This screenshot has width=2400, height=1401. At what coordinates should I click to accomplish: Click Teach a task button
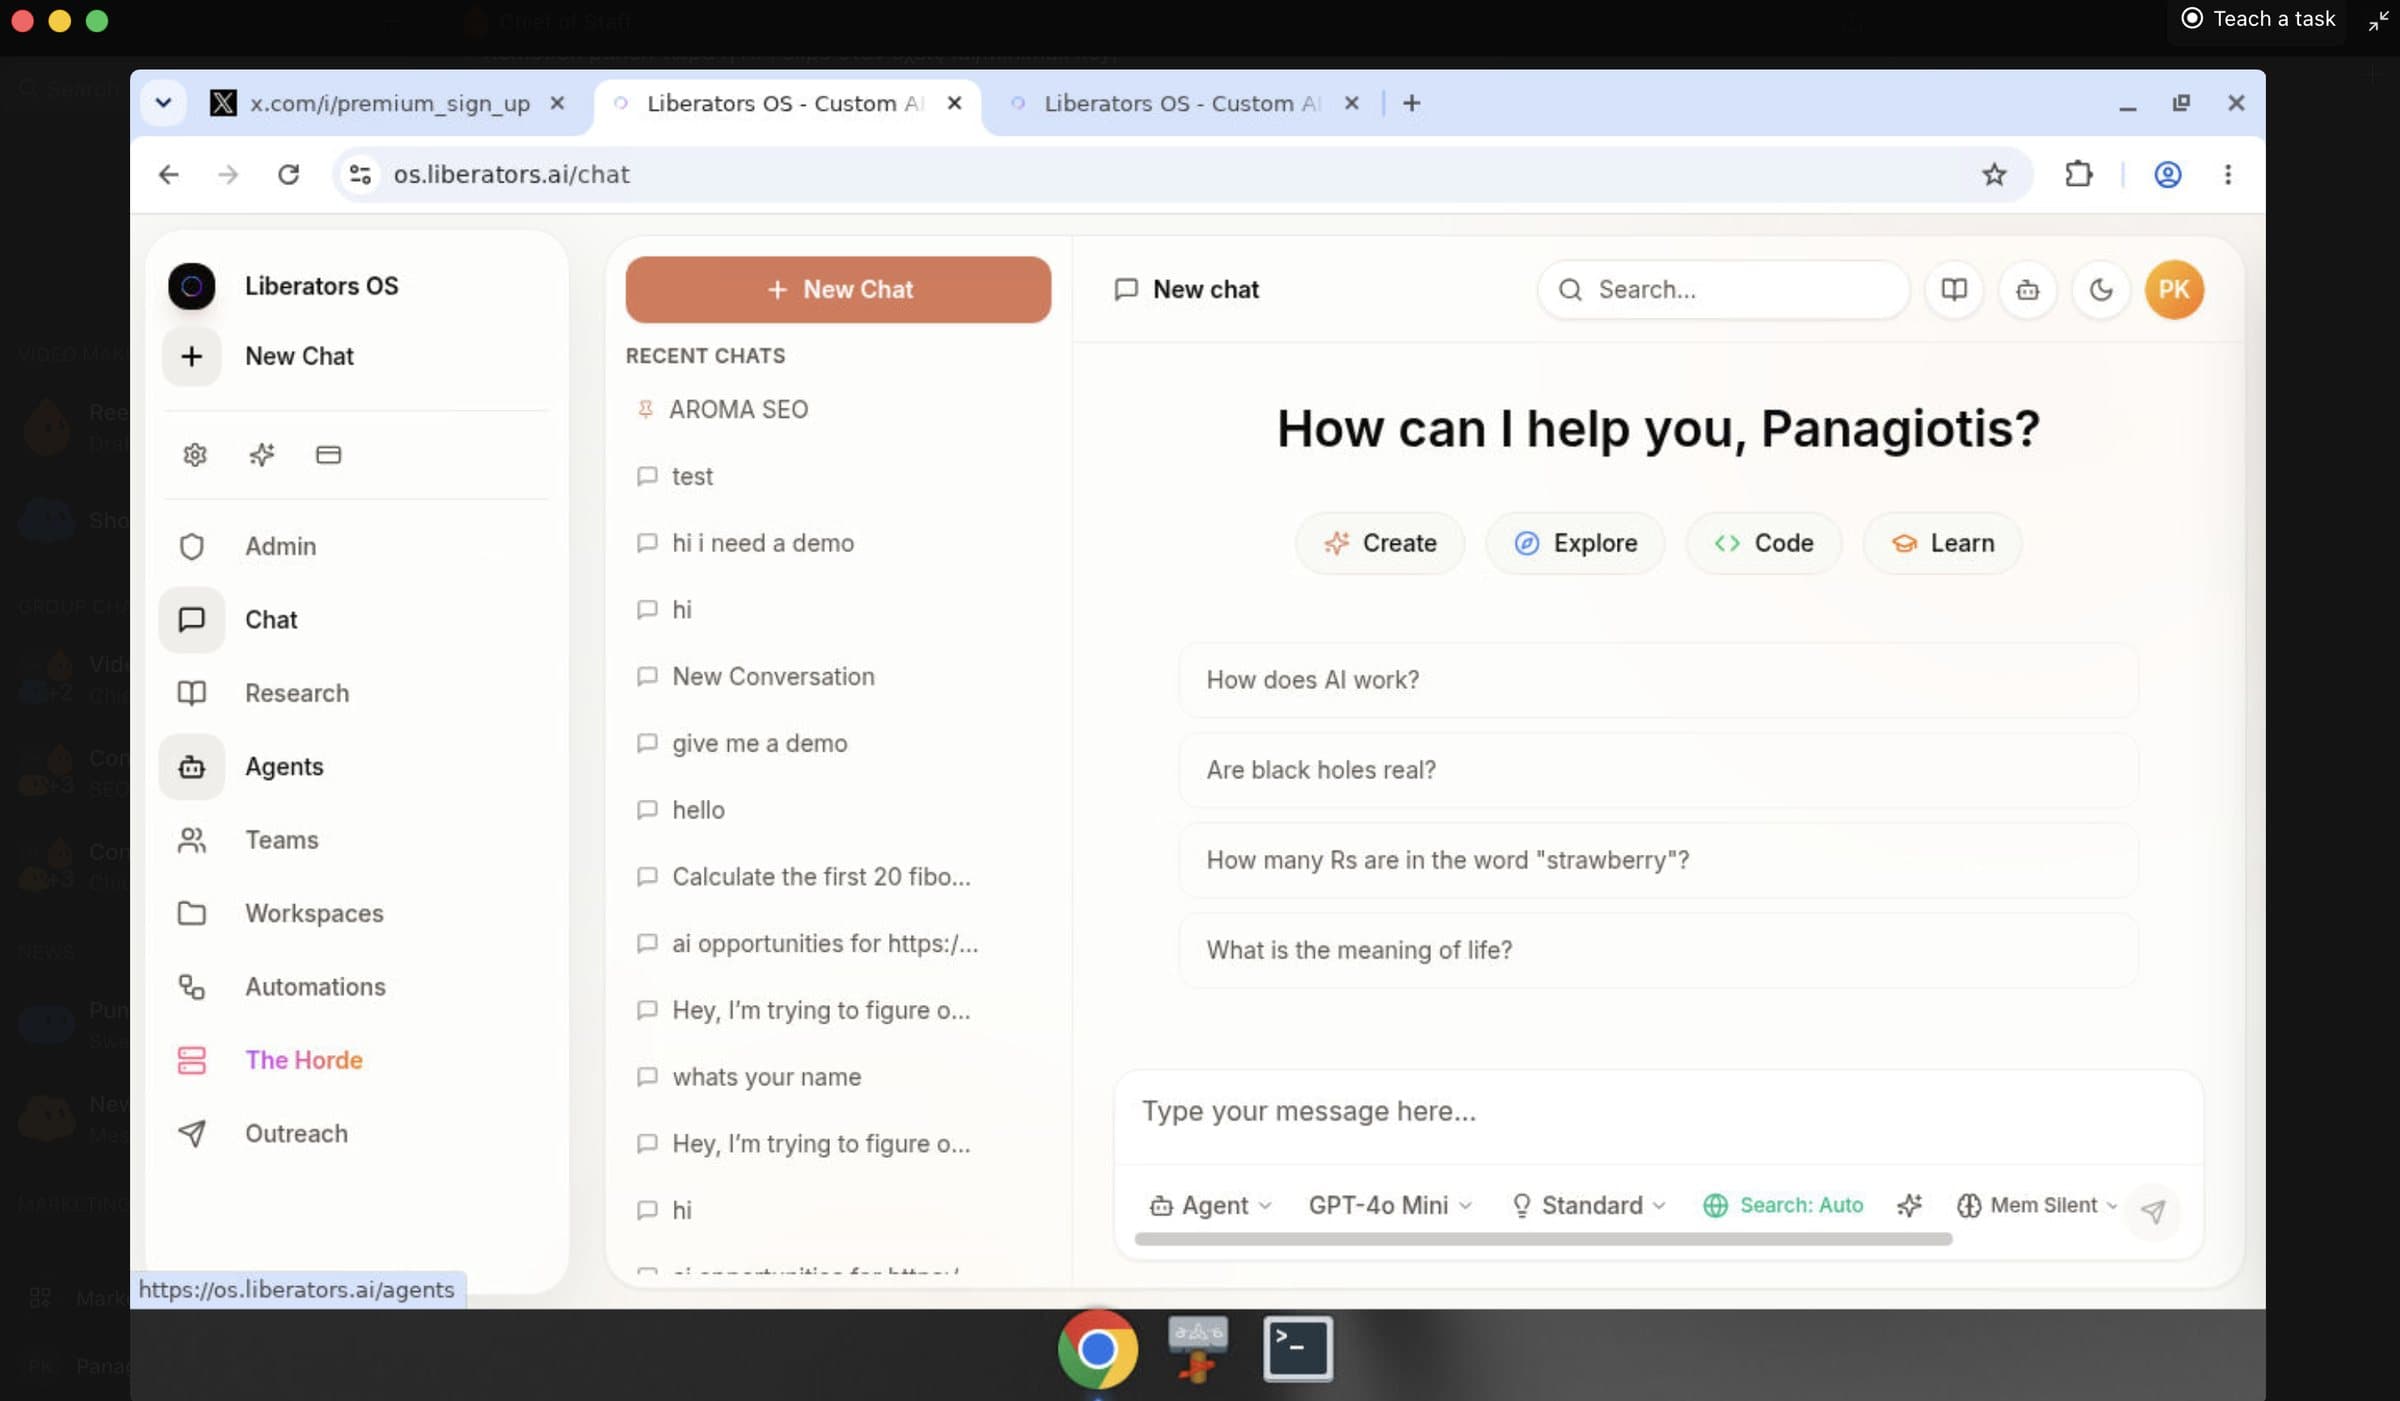click(2258, 19)
